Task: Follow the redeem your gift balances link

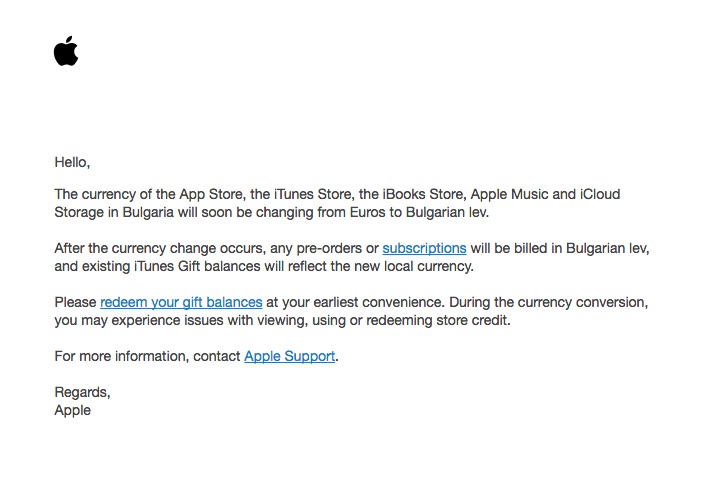Action: point(181,302)
